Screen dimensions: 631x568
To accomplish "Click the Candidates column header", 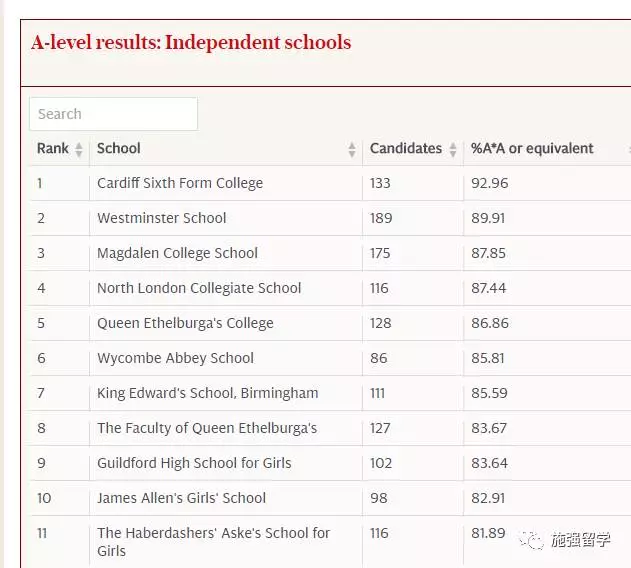I will tap(406, 149).
